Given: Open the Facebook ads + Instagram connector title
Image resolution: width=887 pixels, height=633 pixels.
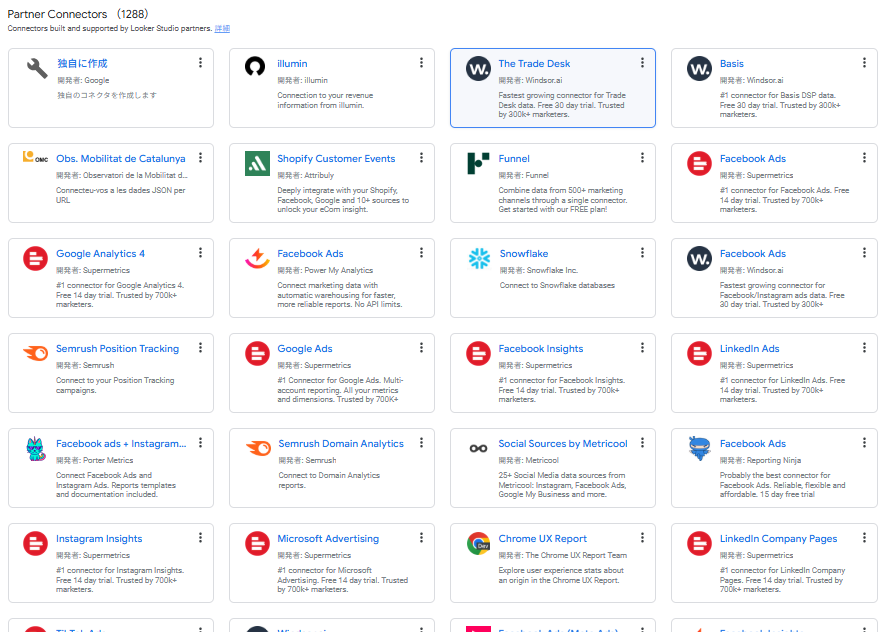Looking at the screenshot, I should point(121,443).
